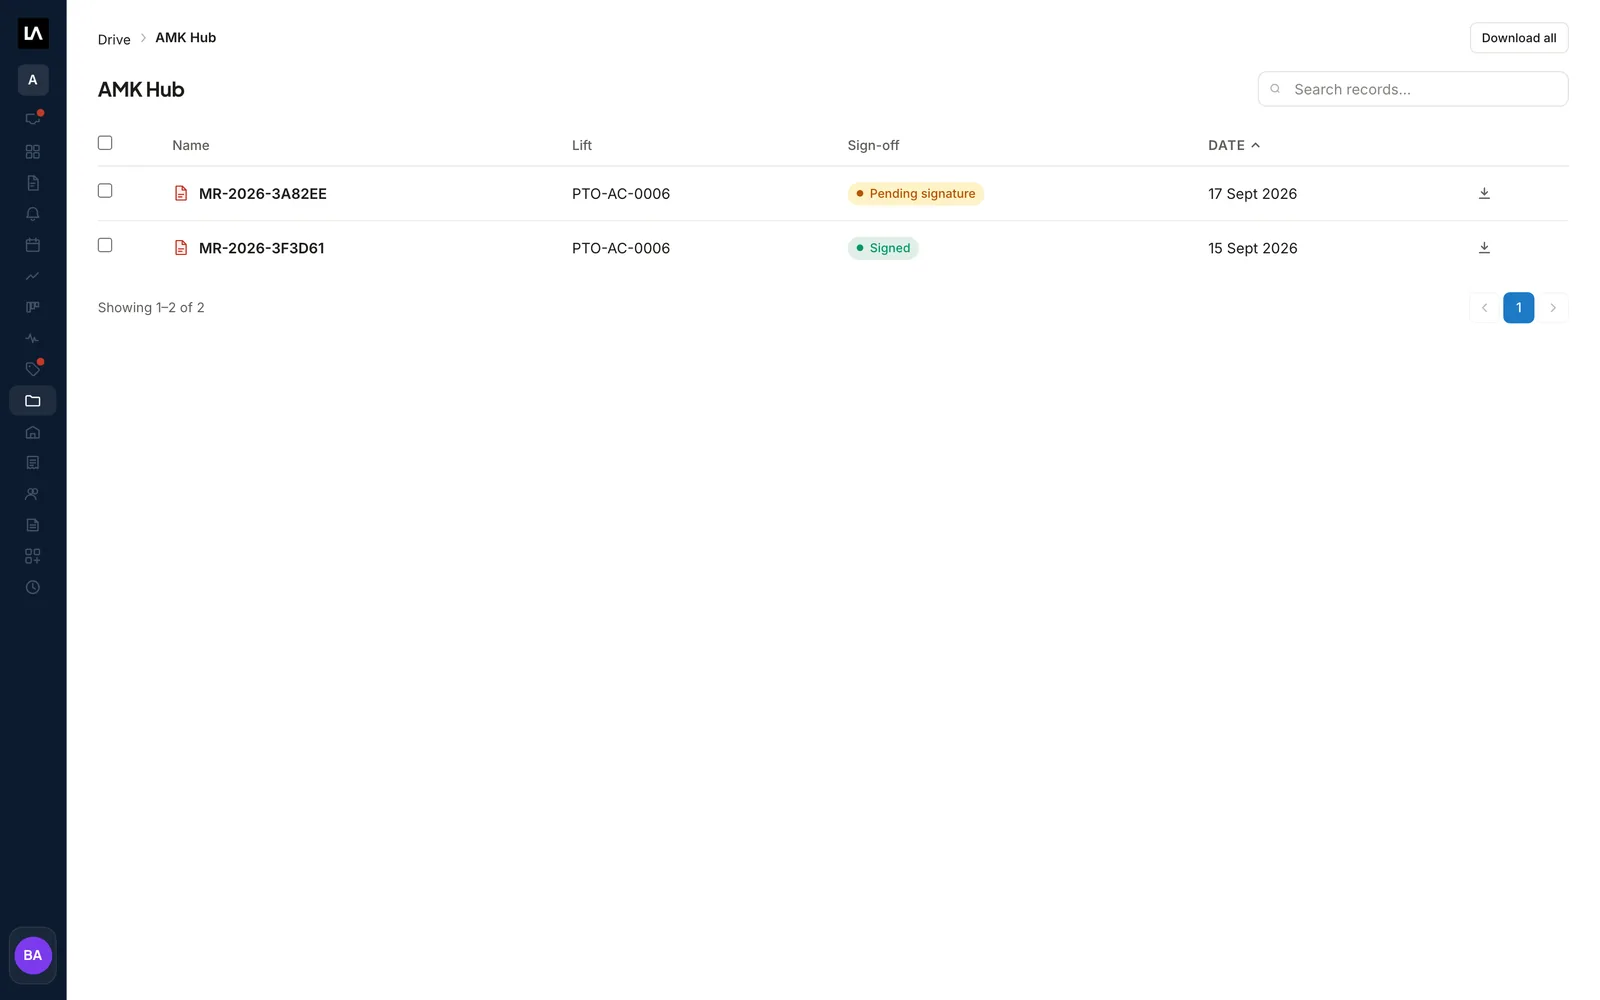Tick the checkbox for MR-2026-3F3D61
The height and width of the screenshot is (1000, 1600).
click(105, 245)
